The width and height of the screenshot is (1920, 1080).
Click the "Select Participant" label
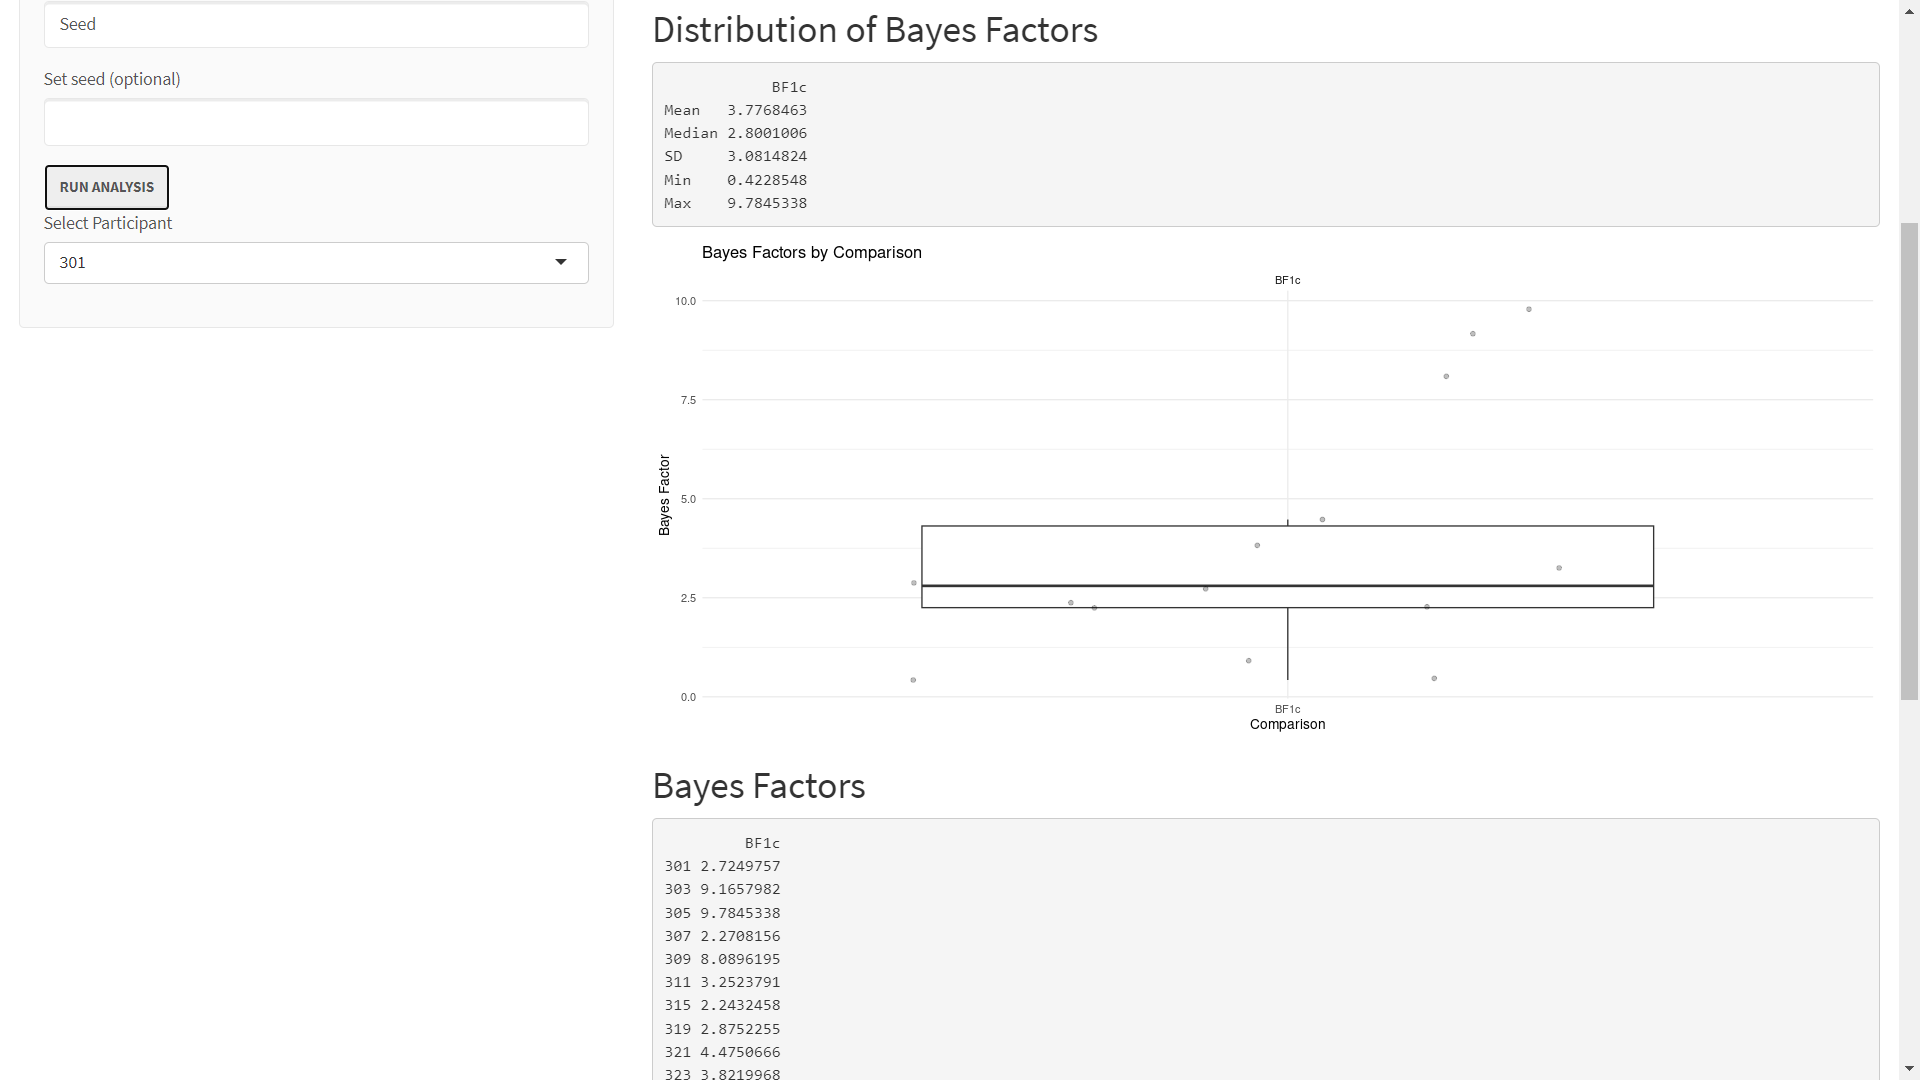coord(108,223)
